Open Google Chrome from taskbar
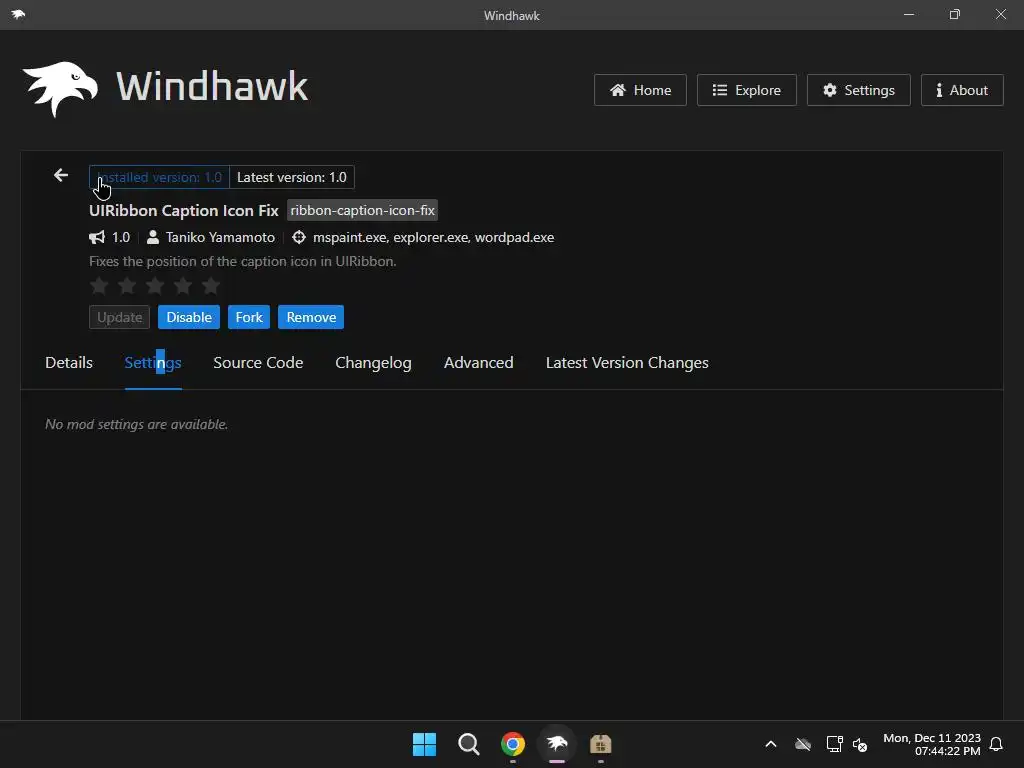 click(513, 744)
